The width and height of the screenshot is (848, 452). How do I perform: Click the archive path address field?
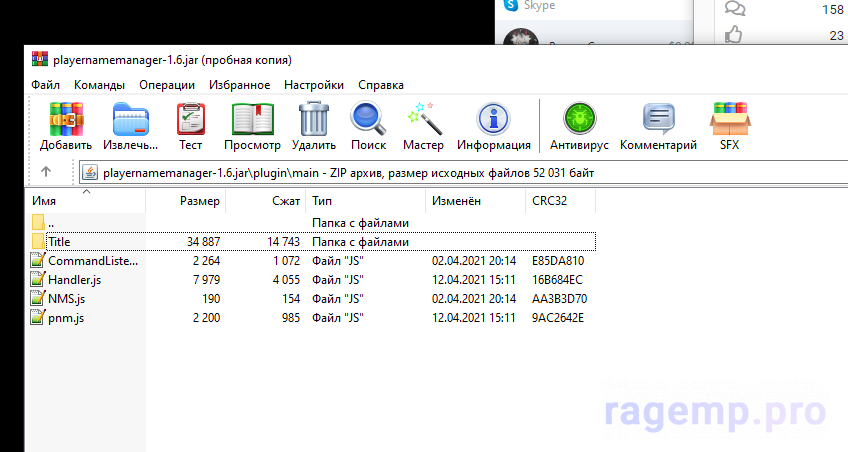(463, 172)
